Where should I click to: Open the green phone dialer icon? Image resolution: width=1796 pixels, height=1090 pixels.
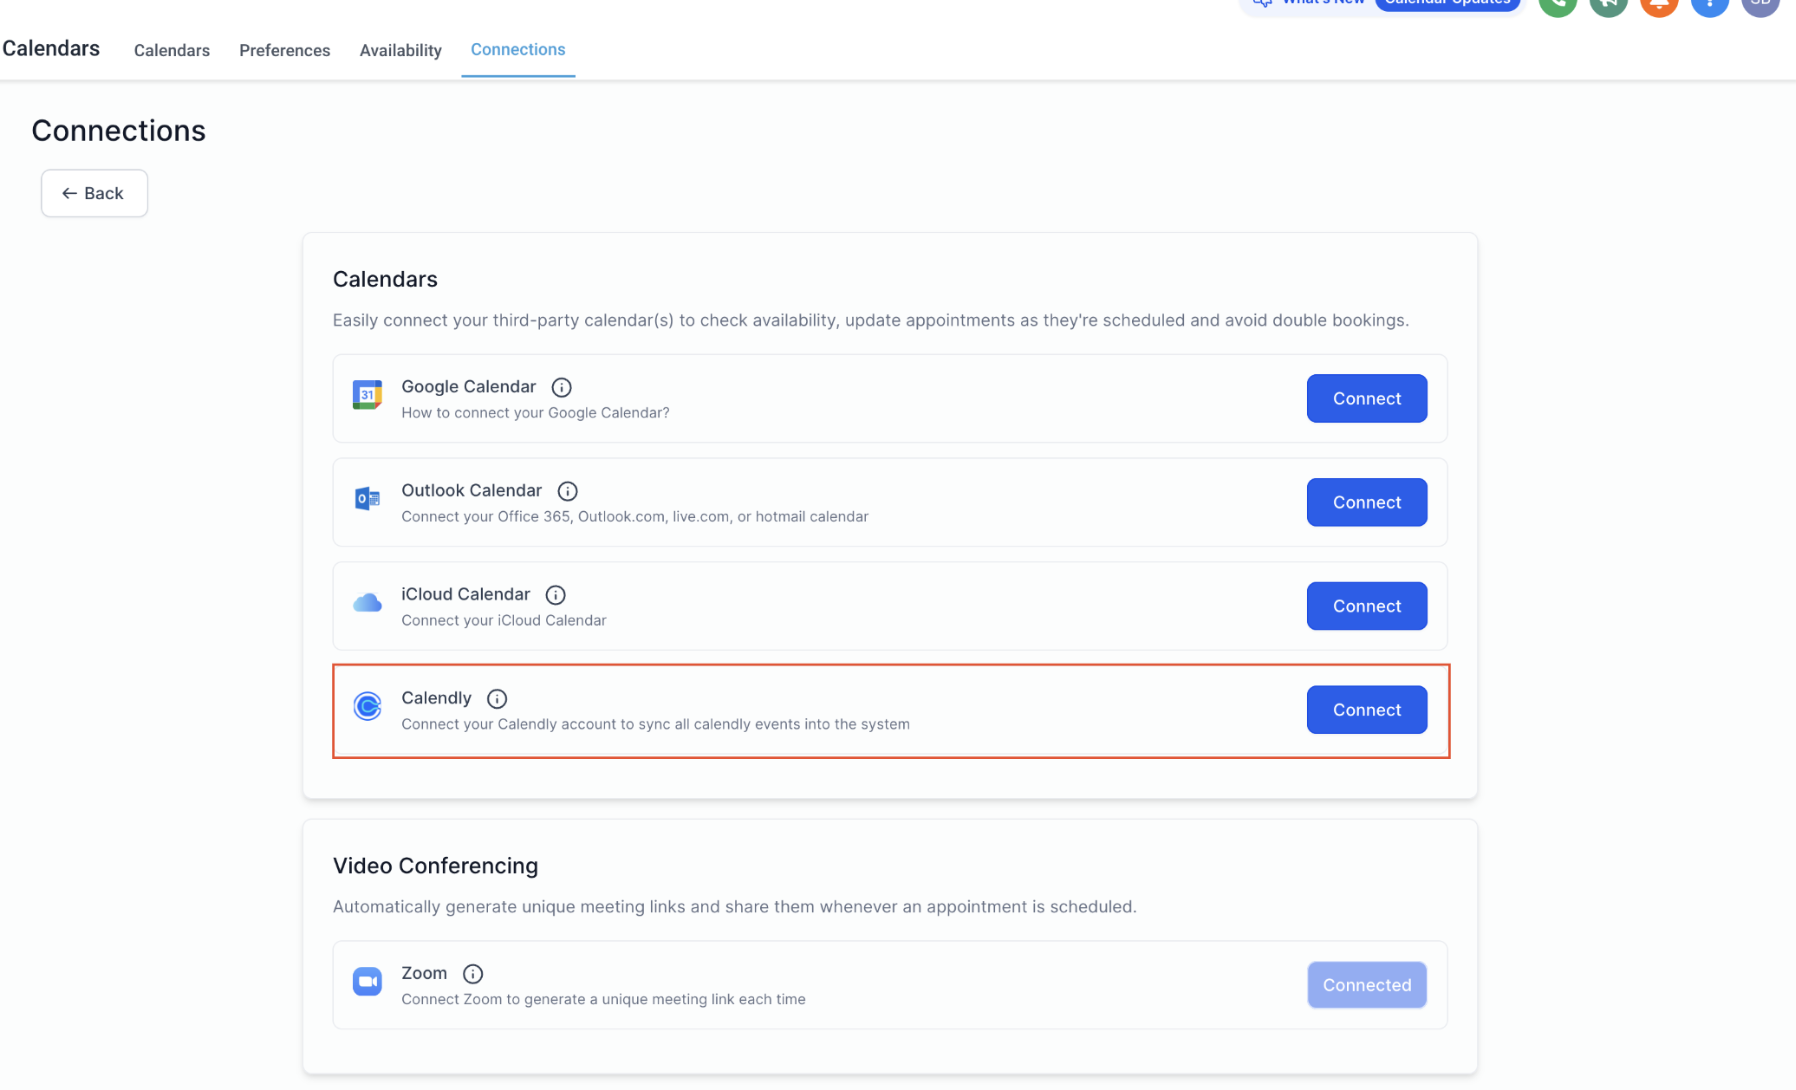coord(1557,6)
